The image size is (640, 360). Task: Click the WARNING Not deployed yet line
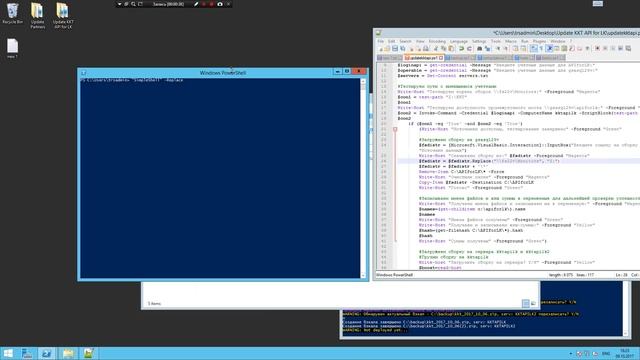point(375,330)
